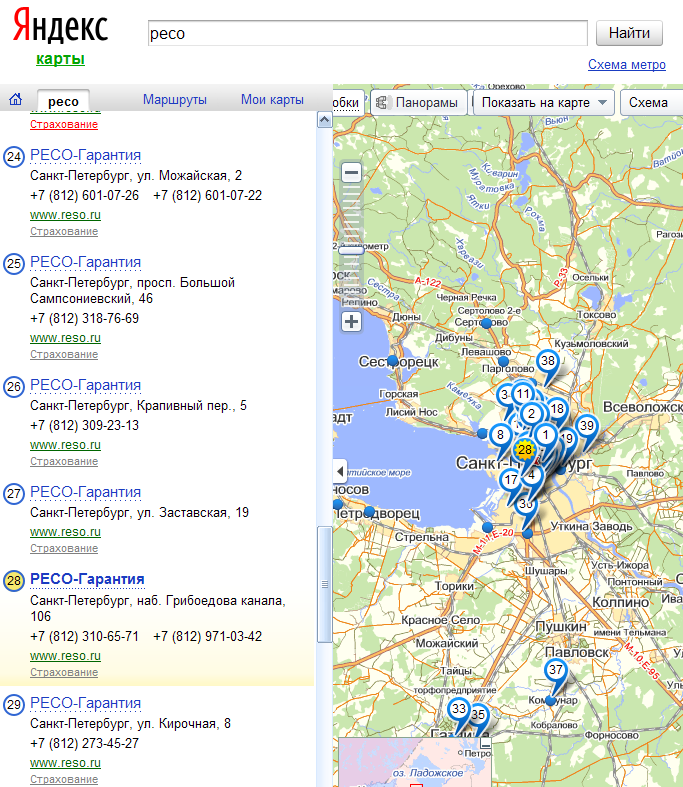683x787 pixels.
Task: Click the red Страхование link at list top
Action: tap(64, 124)
